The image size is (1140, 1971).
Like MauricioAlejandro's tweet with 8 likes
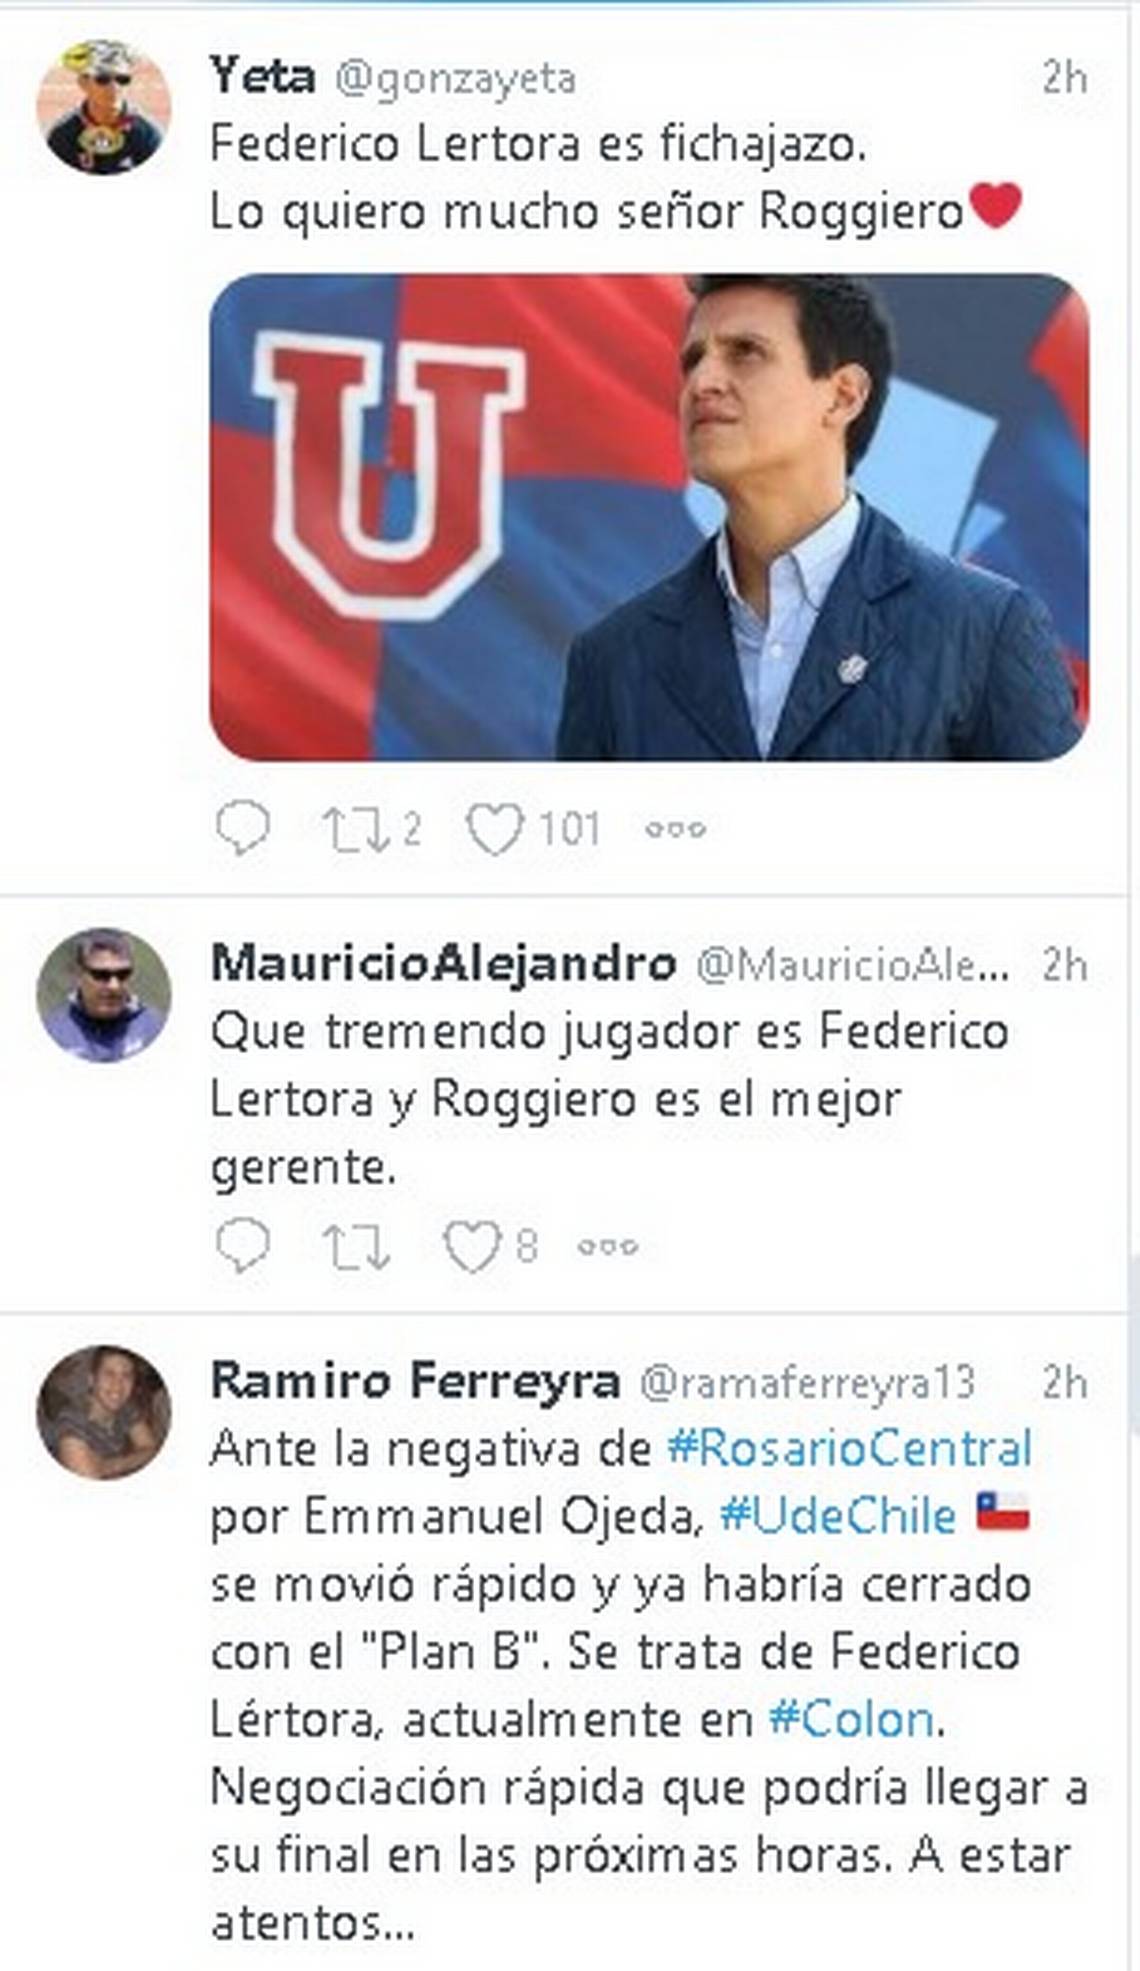(x=472, y=1246)
